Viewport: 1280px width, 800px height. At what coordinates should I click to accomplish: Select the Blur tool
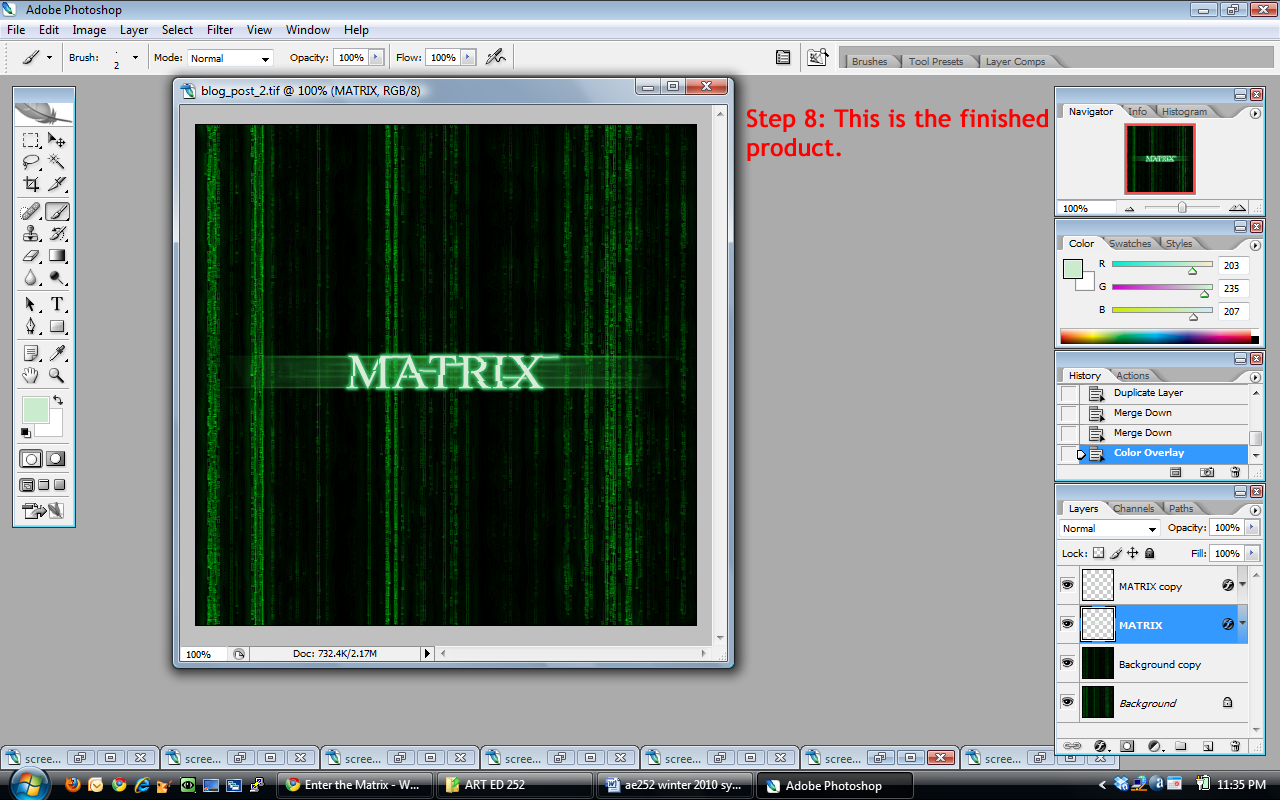pos(31,278)
